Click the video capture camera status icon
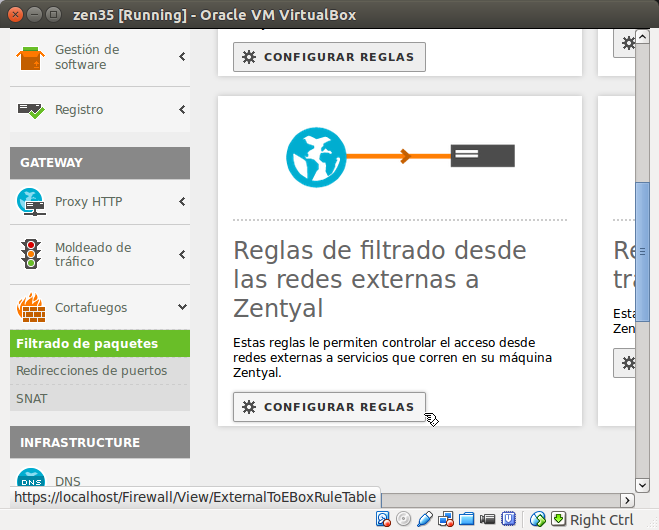659x530 pixels. [x=488, y=519]
